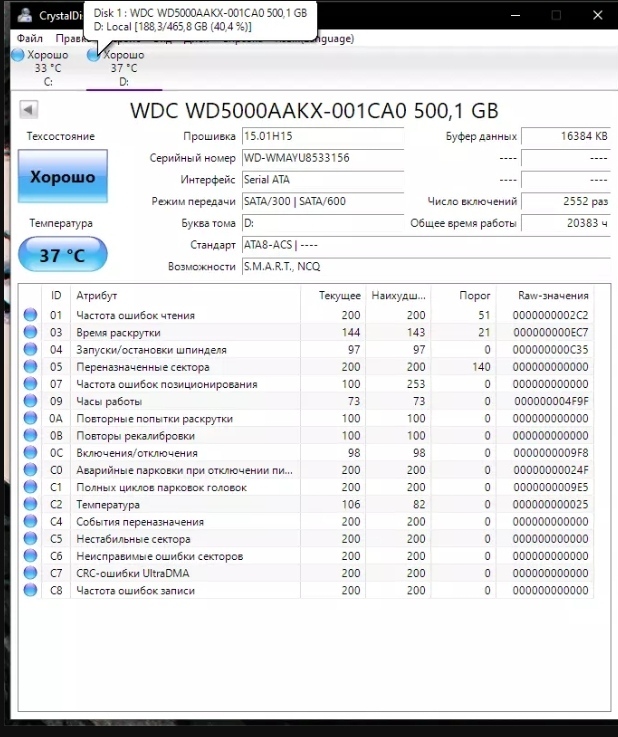This screenshot has width=618, height=737.
Task: Click status circle of attribute 0A
Action: [31, 418]
